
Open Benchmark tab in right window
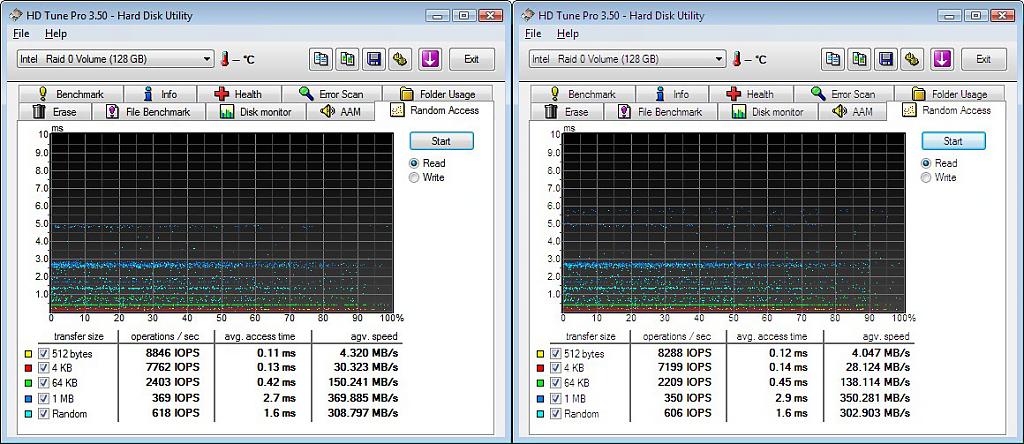(x=583, y=94)
